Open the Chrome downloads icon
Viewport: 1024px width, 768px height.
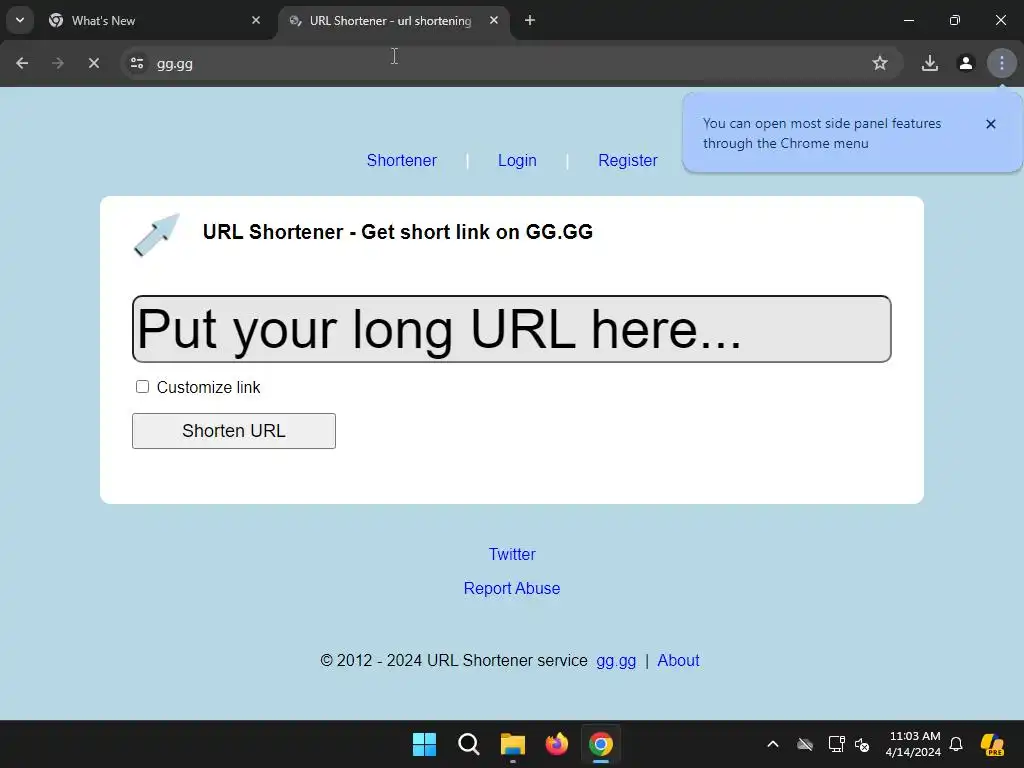click(930, 63)
